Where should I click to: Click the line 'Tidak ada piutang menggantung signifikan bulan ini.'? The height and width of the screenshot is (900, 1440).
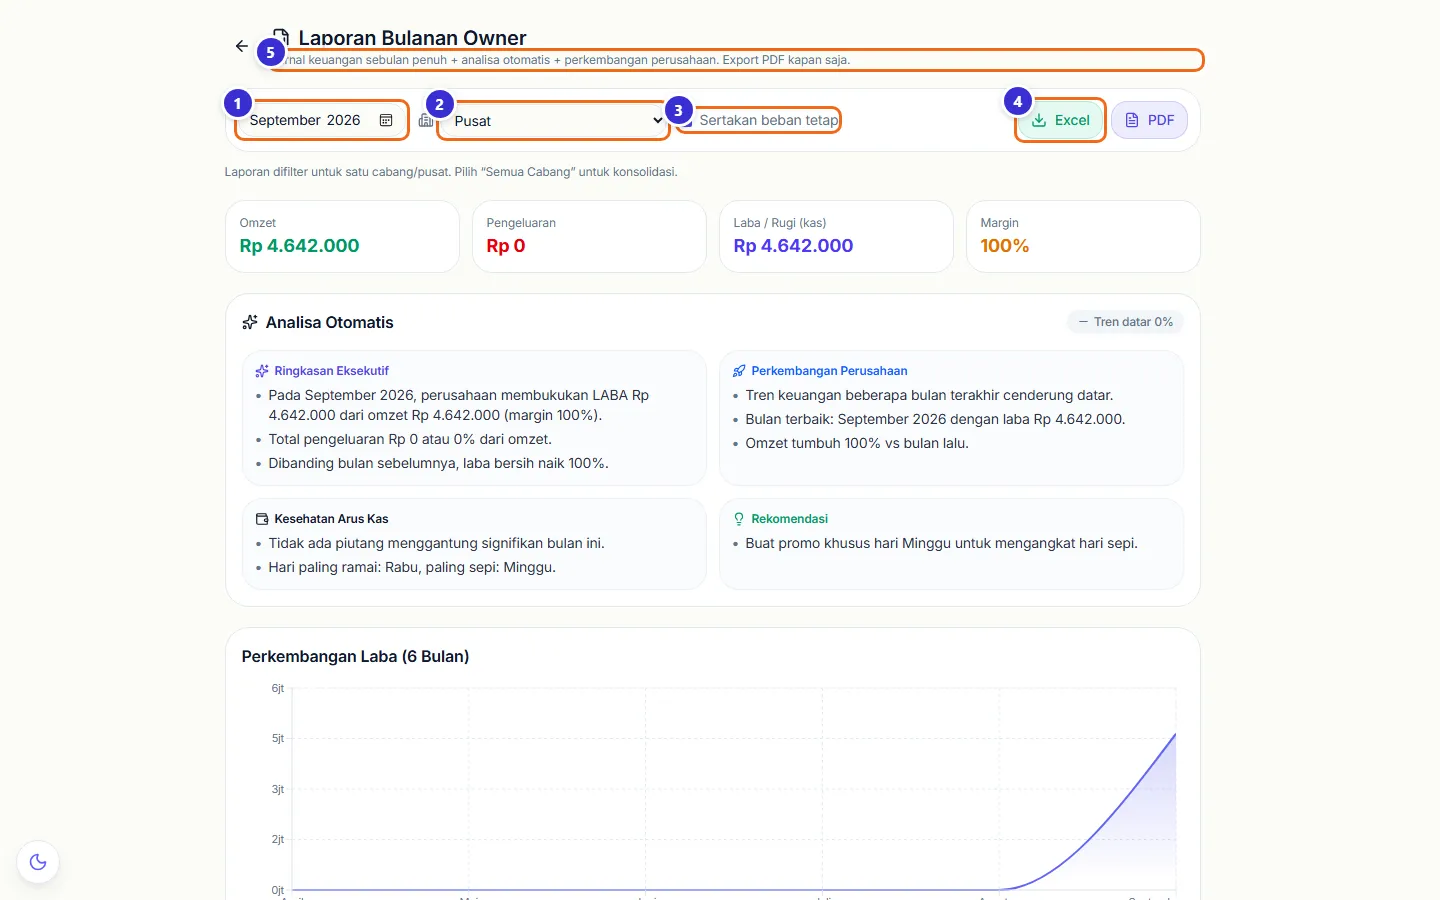point(436,543)
